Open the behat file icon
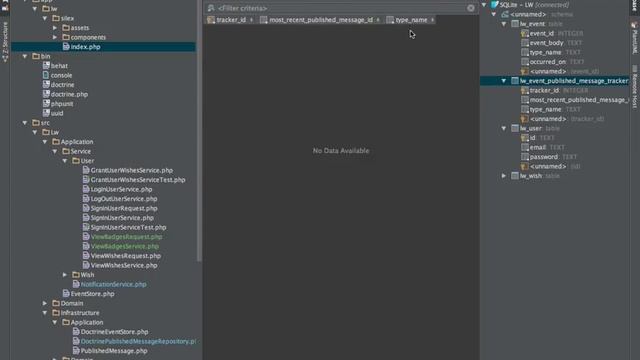This screenshot has height=360, width=640. pyautogui.click(x=46, y=66)
